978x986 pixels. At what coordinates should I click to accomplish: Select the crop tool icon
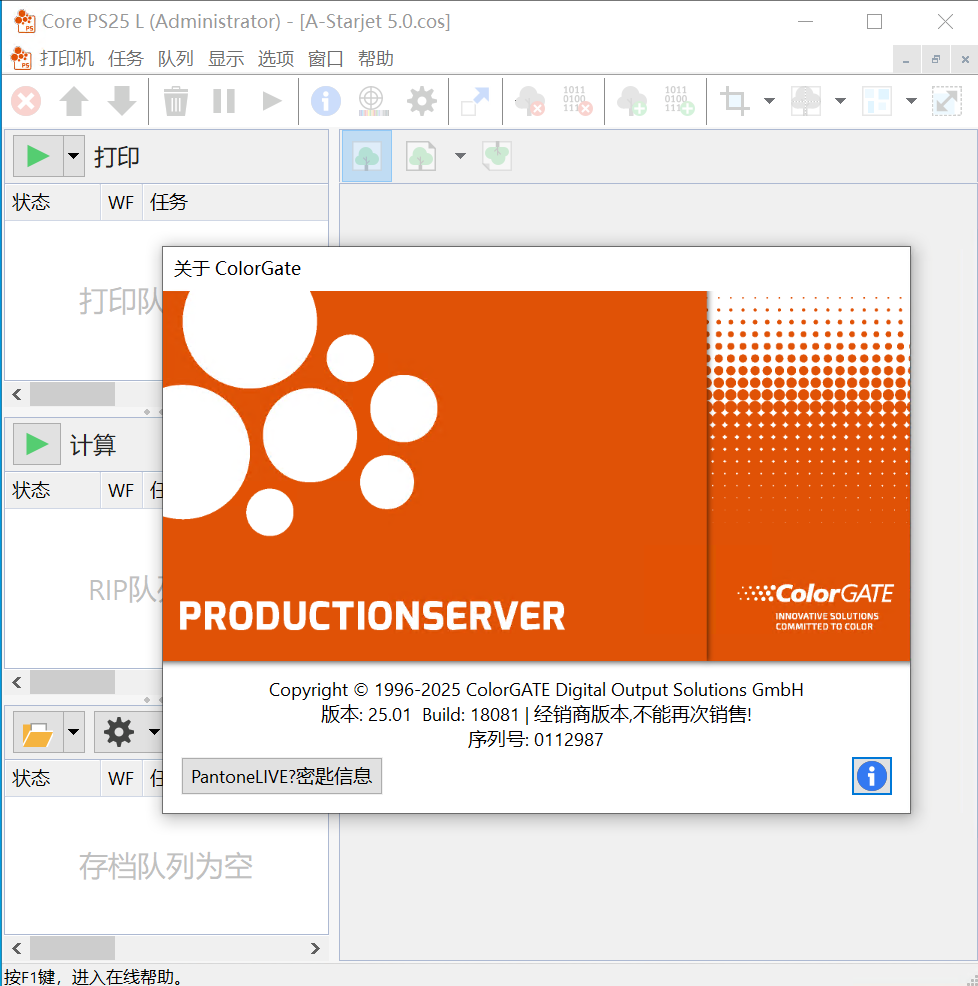coord(734,101)
